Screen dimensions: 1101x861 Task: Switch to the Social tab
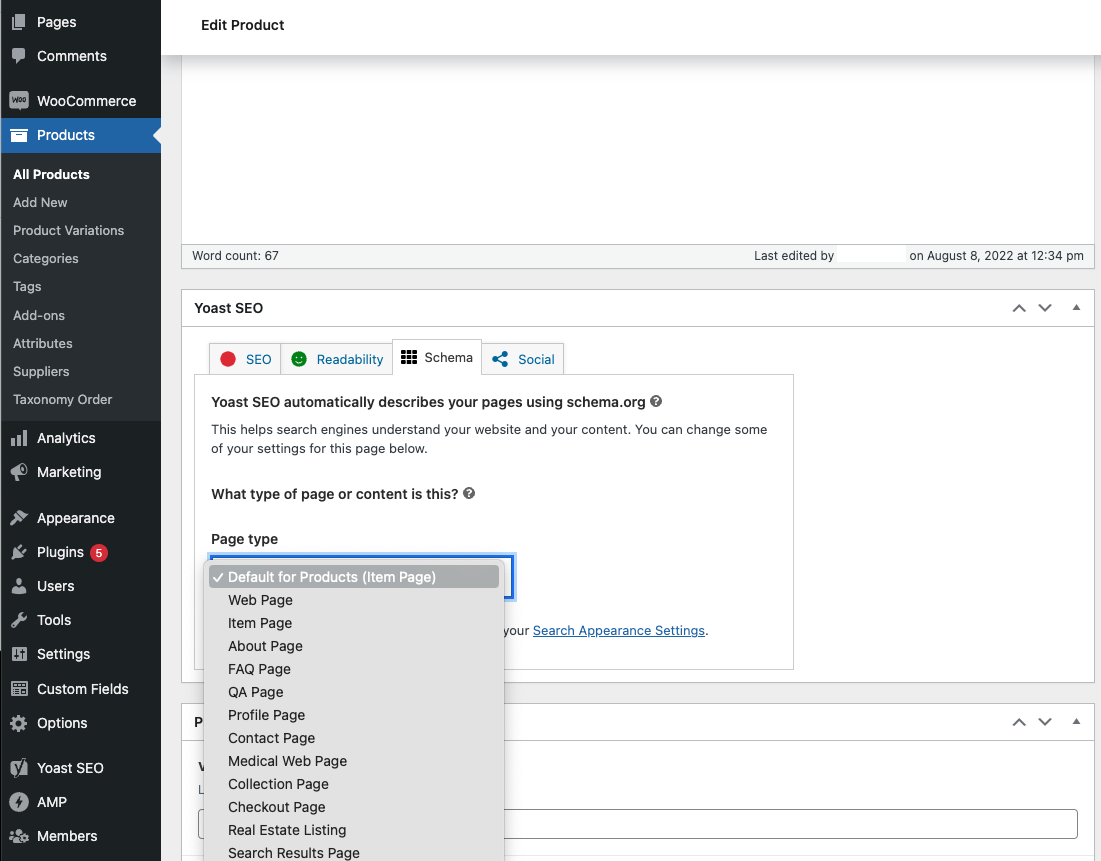[523, 358]
